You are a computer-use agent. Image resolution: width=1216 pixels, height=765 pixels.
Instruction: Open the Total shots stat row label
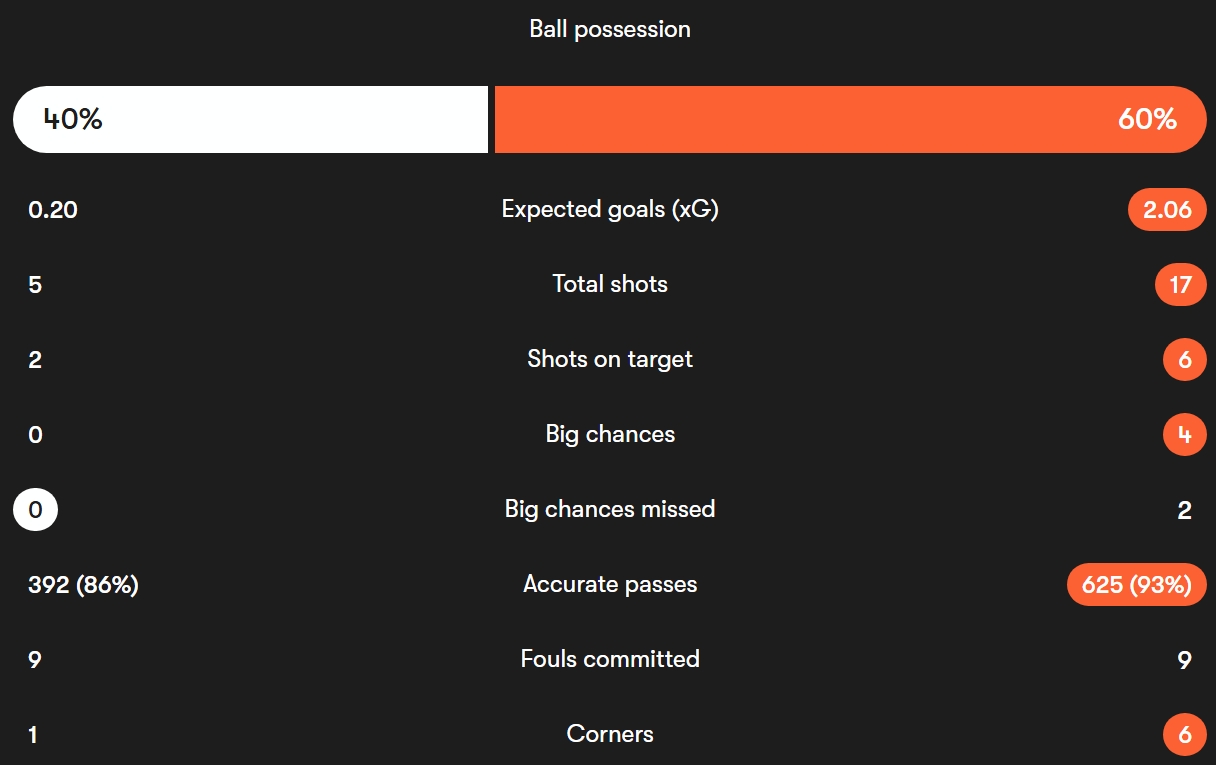pyautogui.click(x=610, y=284)
